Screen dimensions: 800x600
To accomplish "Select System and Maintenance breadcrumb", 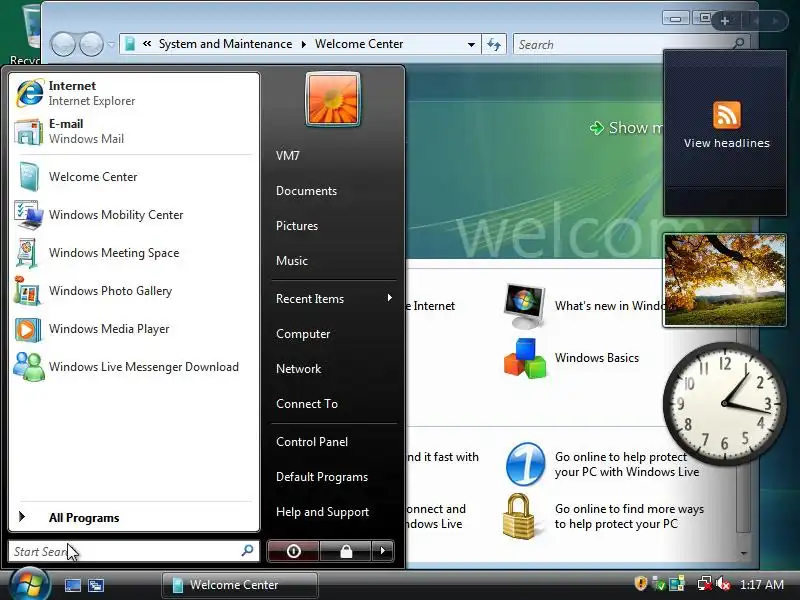I will [x=225, y=44].
